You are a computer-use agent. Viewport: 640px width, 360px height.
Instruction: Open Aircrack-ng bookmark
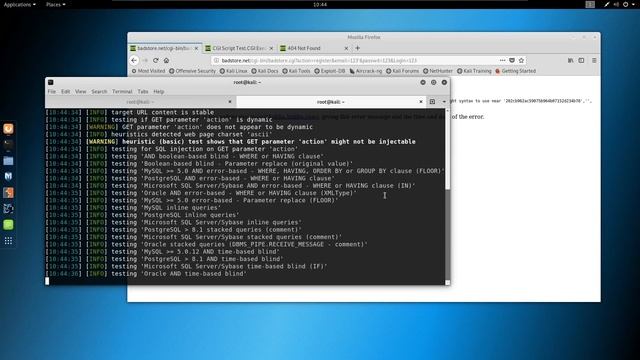coord(366,71)
